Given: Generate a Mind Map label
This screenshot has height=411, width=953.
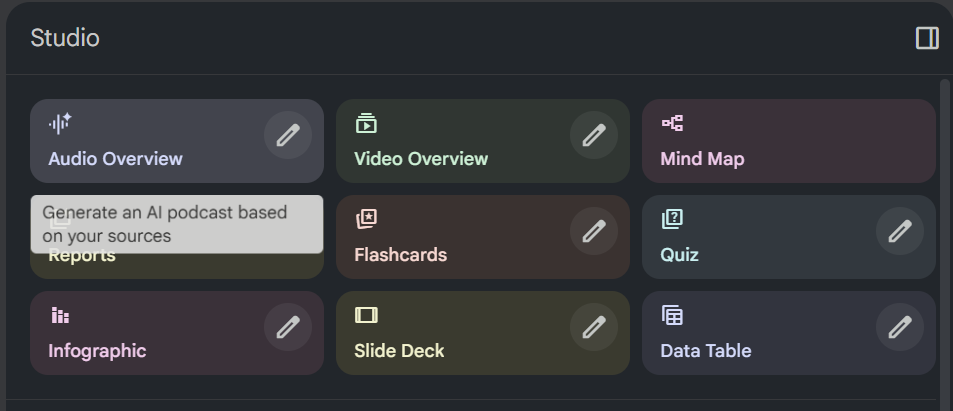Looking at the screenshot, I should [x=702, y=159].
